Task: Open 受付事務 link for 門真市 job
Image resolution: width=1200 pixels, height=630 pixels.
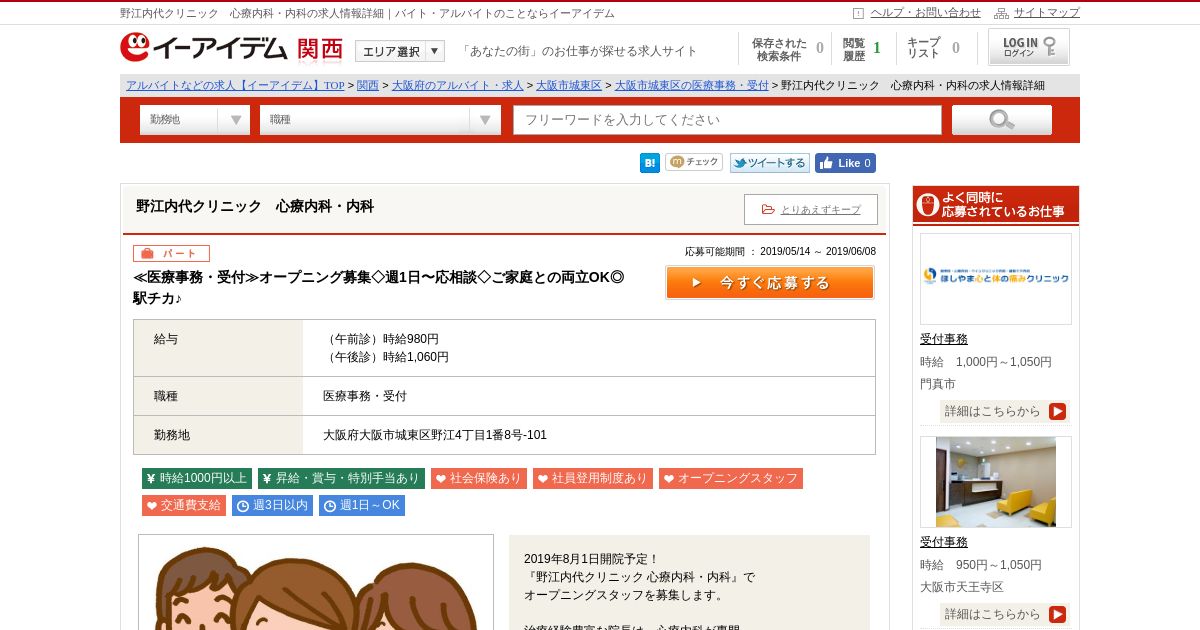Action: coord(944,339)
